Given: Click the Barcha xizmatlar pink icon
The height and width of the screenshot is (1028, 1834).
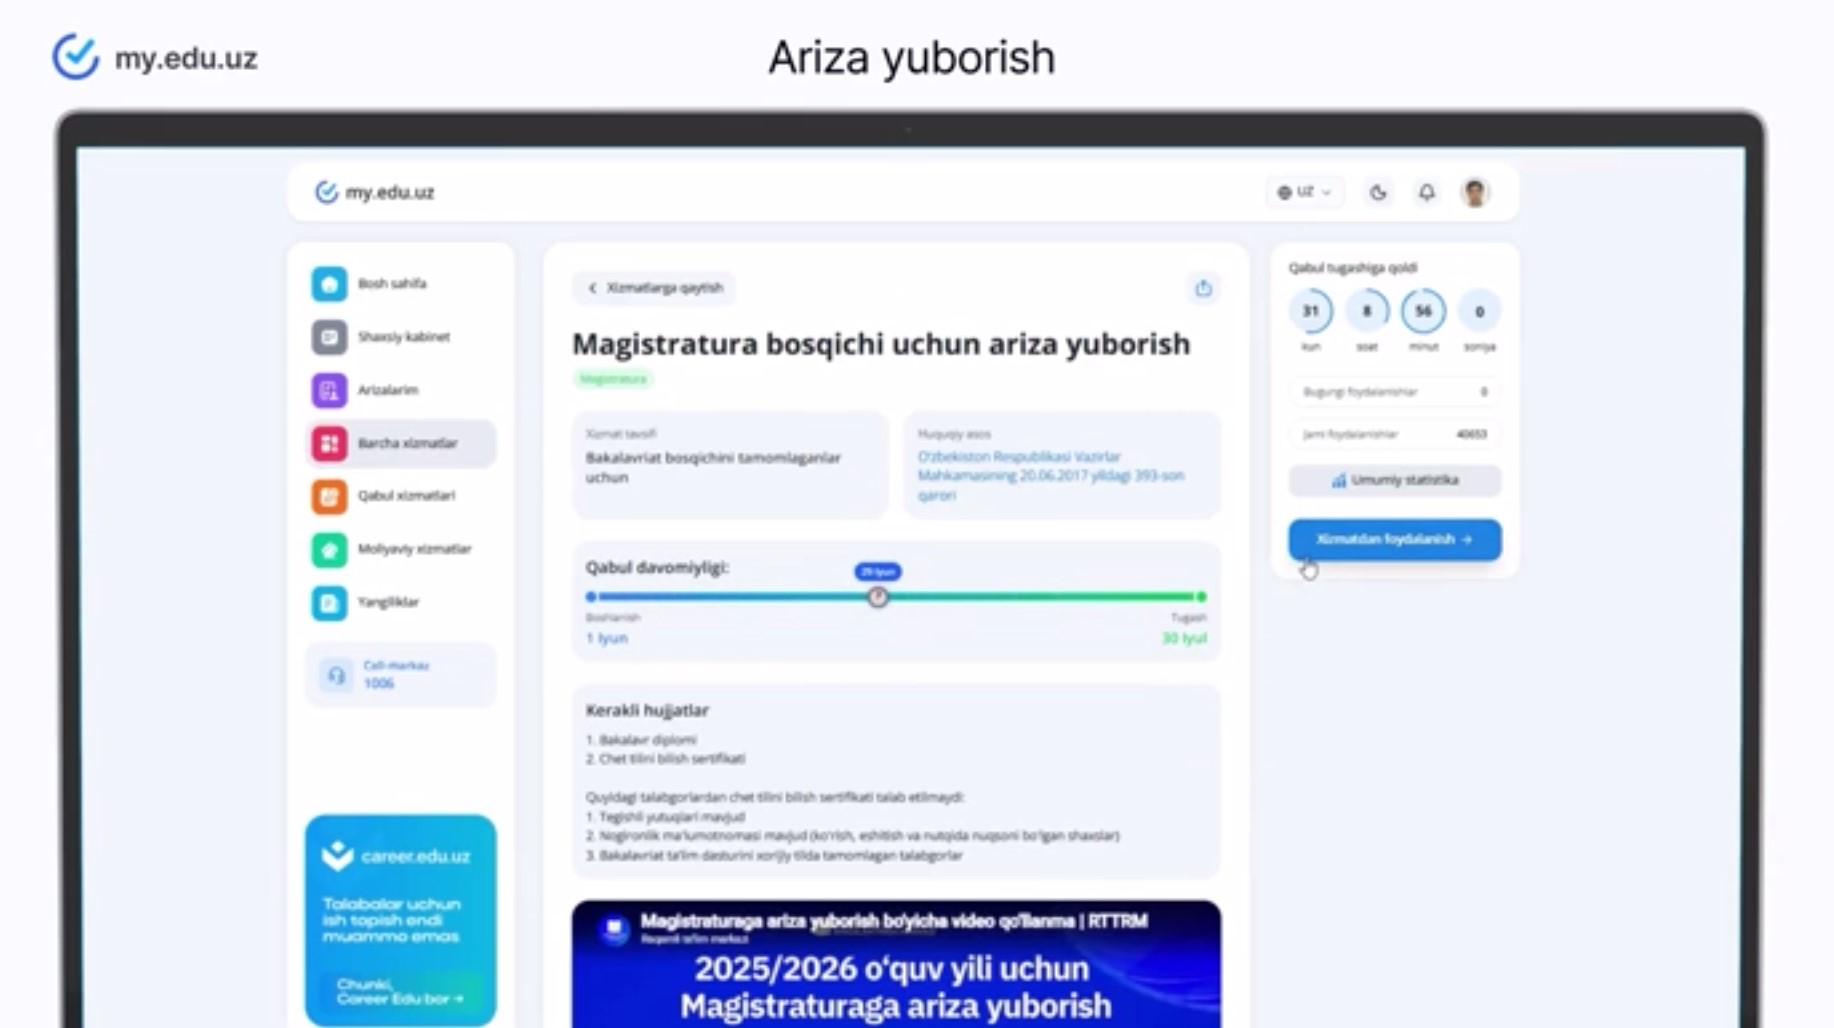Looking at the screenshot, I should coord(329,443).
